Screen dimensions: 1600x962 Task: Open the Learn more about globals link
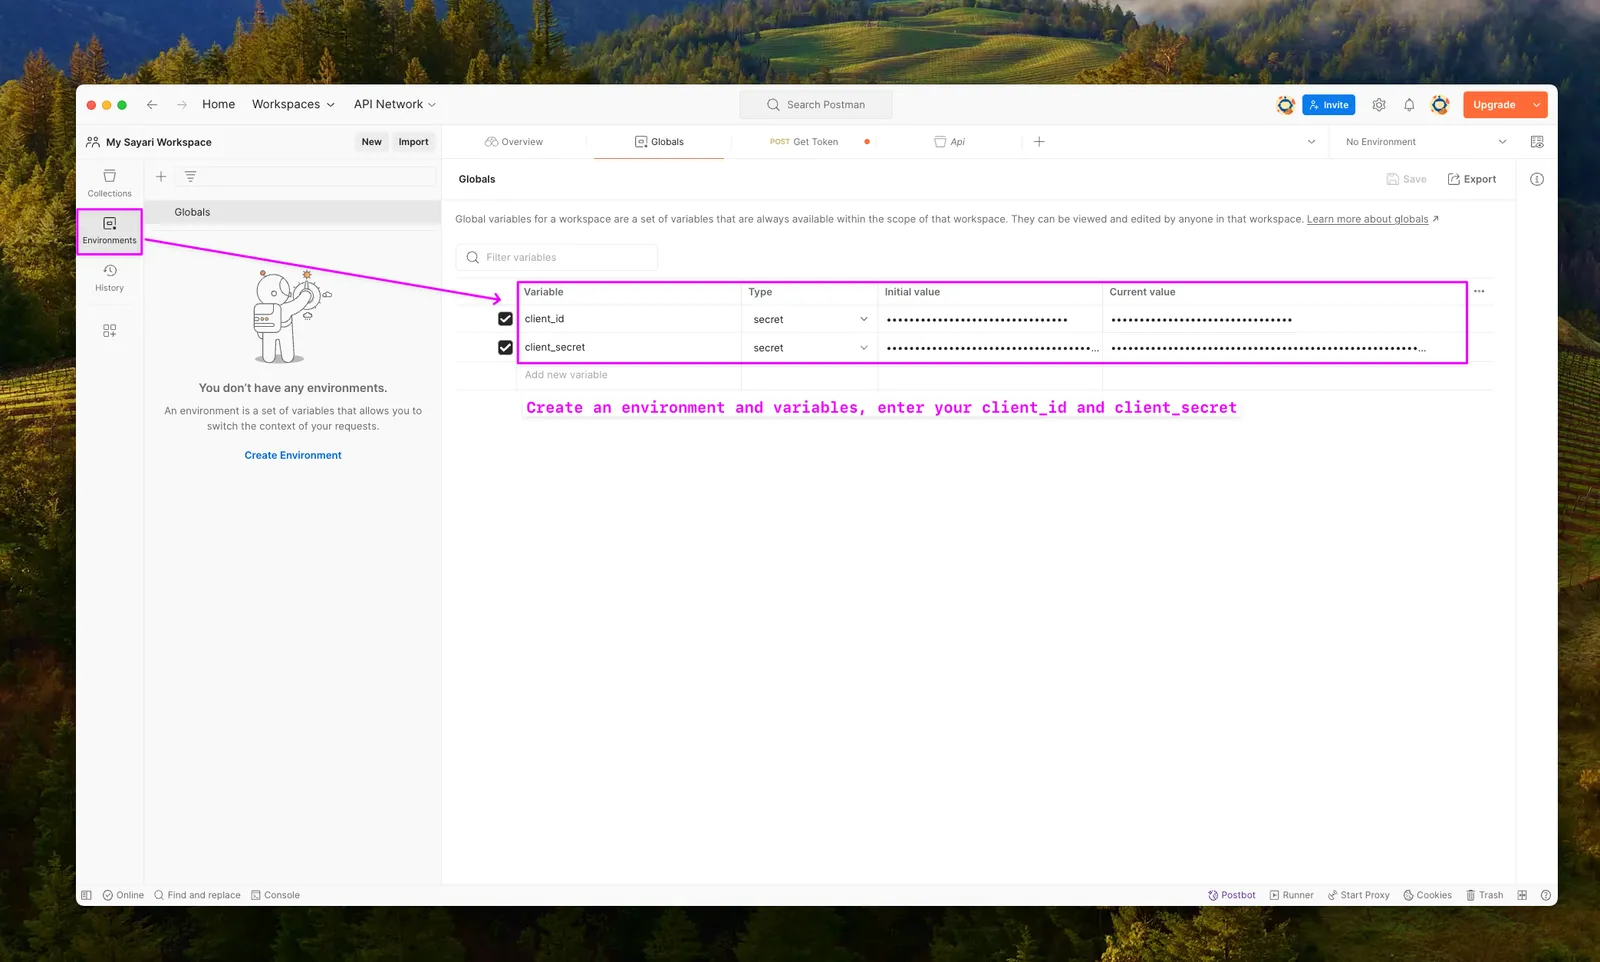pyautogui.click(x=1367, y=219)
